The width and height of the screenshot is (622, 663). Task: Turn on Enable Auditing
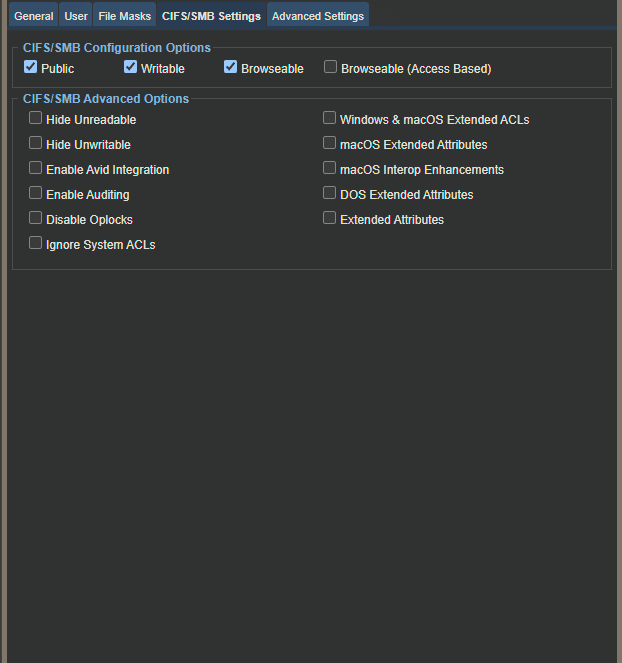[x=36, y=193]
